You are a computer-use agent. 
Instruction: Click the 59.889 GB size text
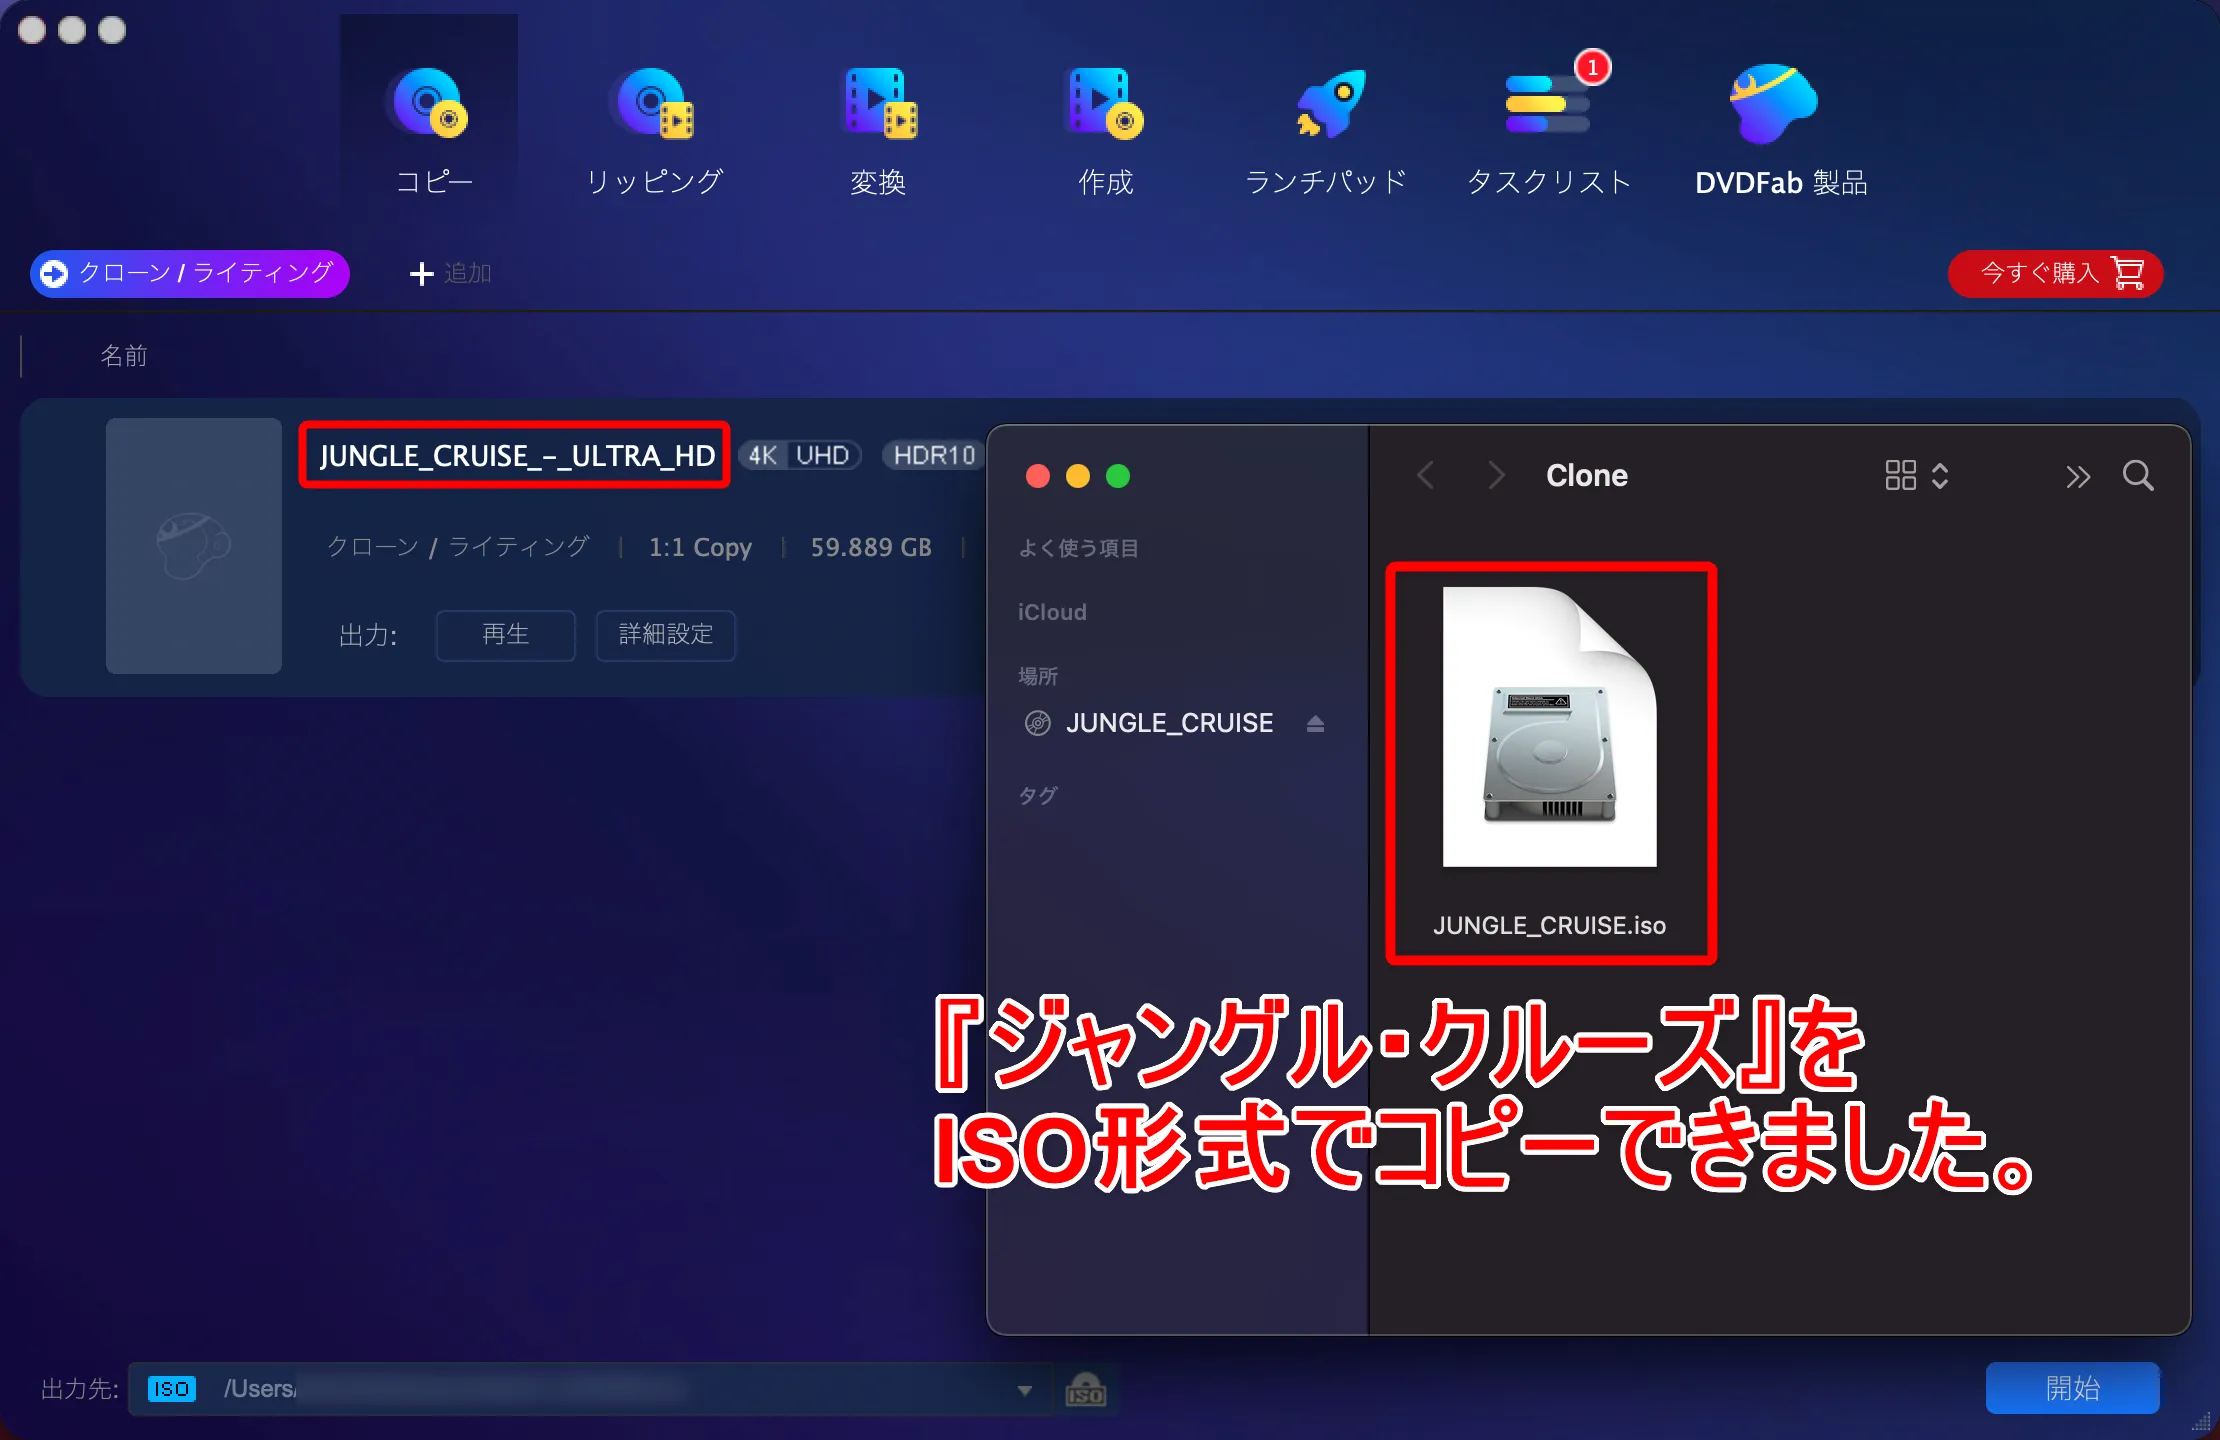click(871, 547)
